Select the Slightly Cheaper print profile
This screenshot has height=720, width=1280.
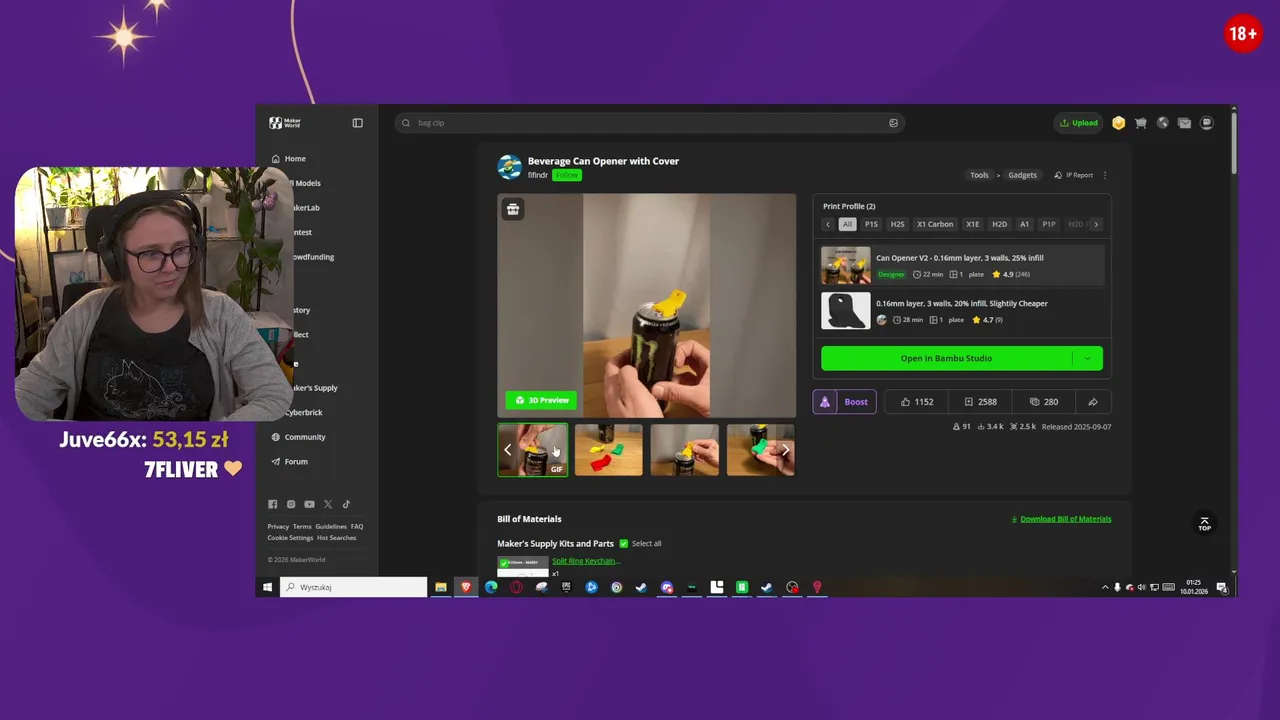click(x=962, y=311)
